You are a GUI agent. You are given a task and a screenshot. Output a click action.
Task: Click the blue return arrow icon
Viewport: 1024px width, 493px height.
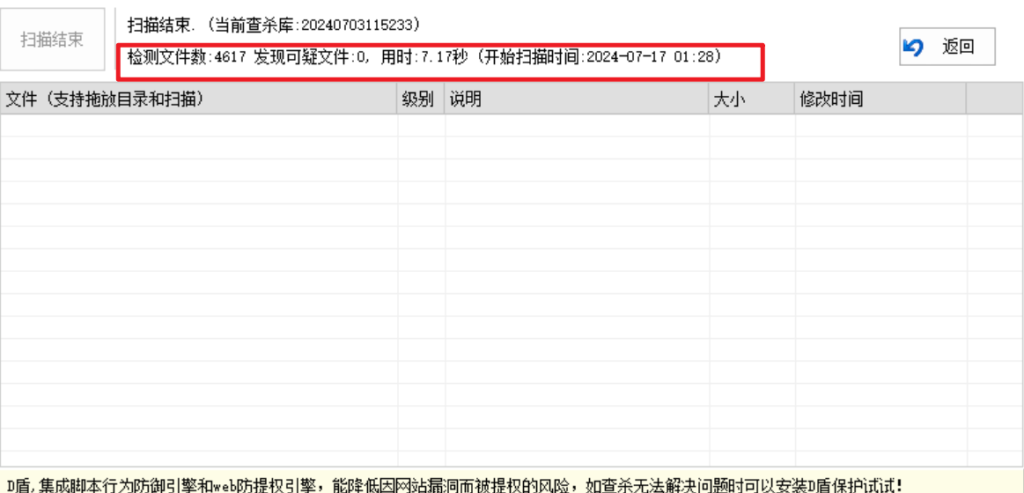click(913, 47)
